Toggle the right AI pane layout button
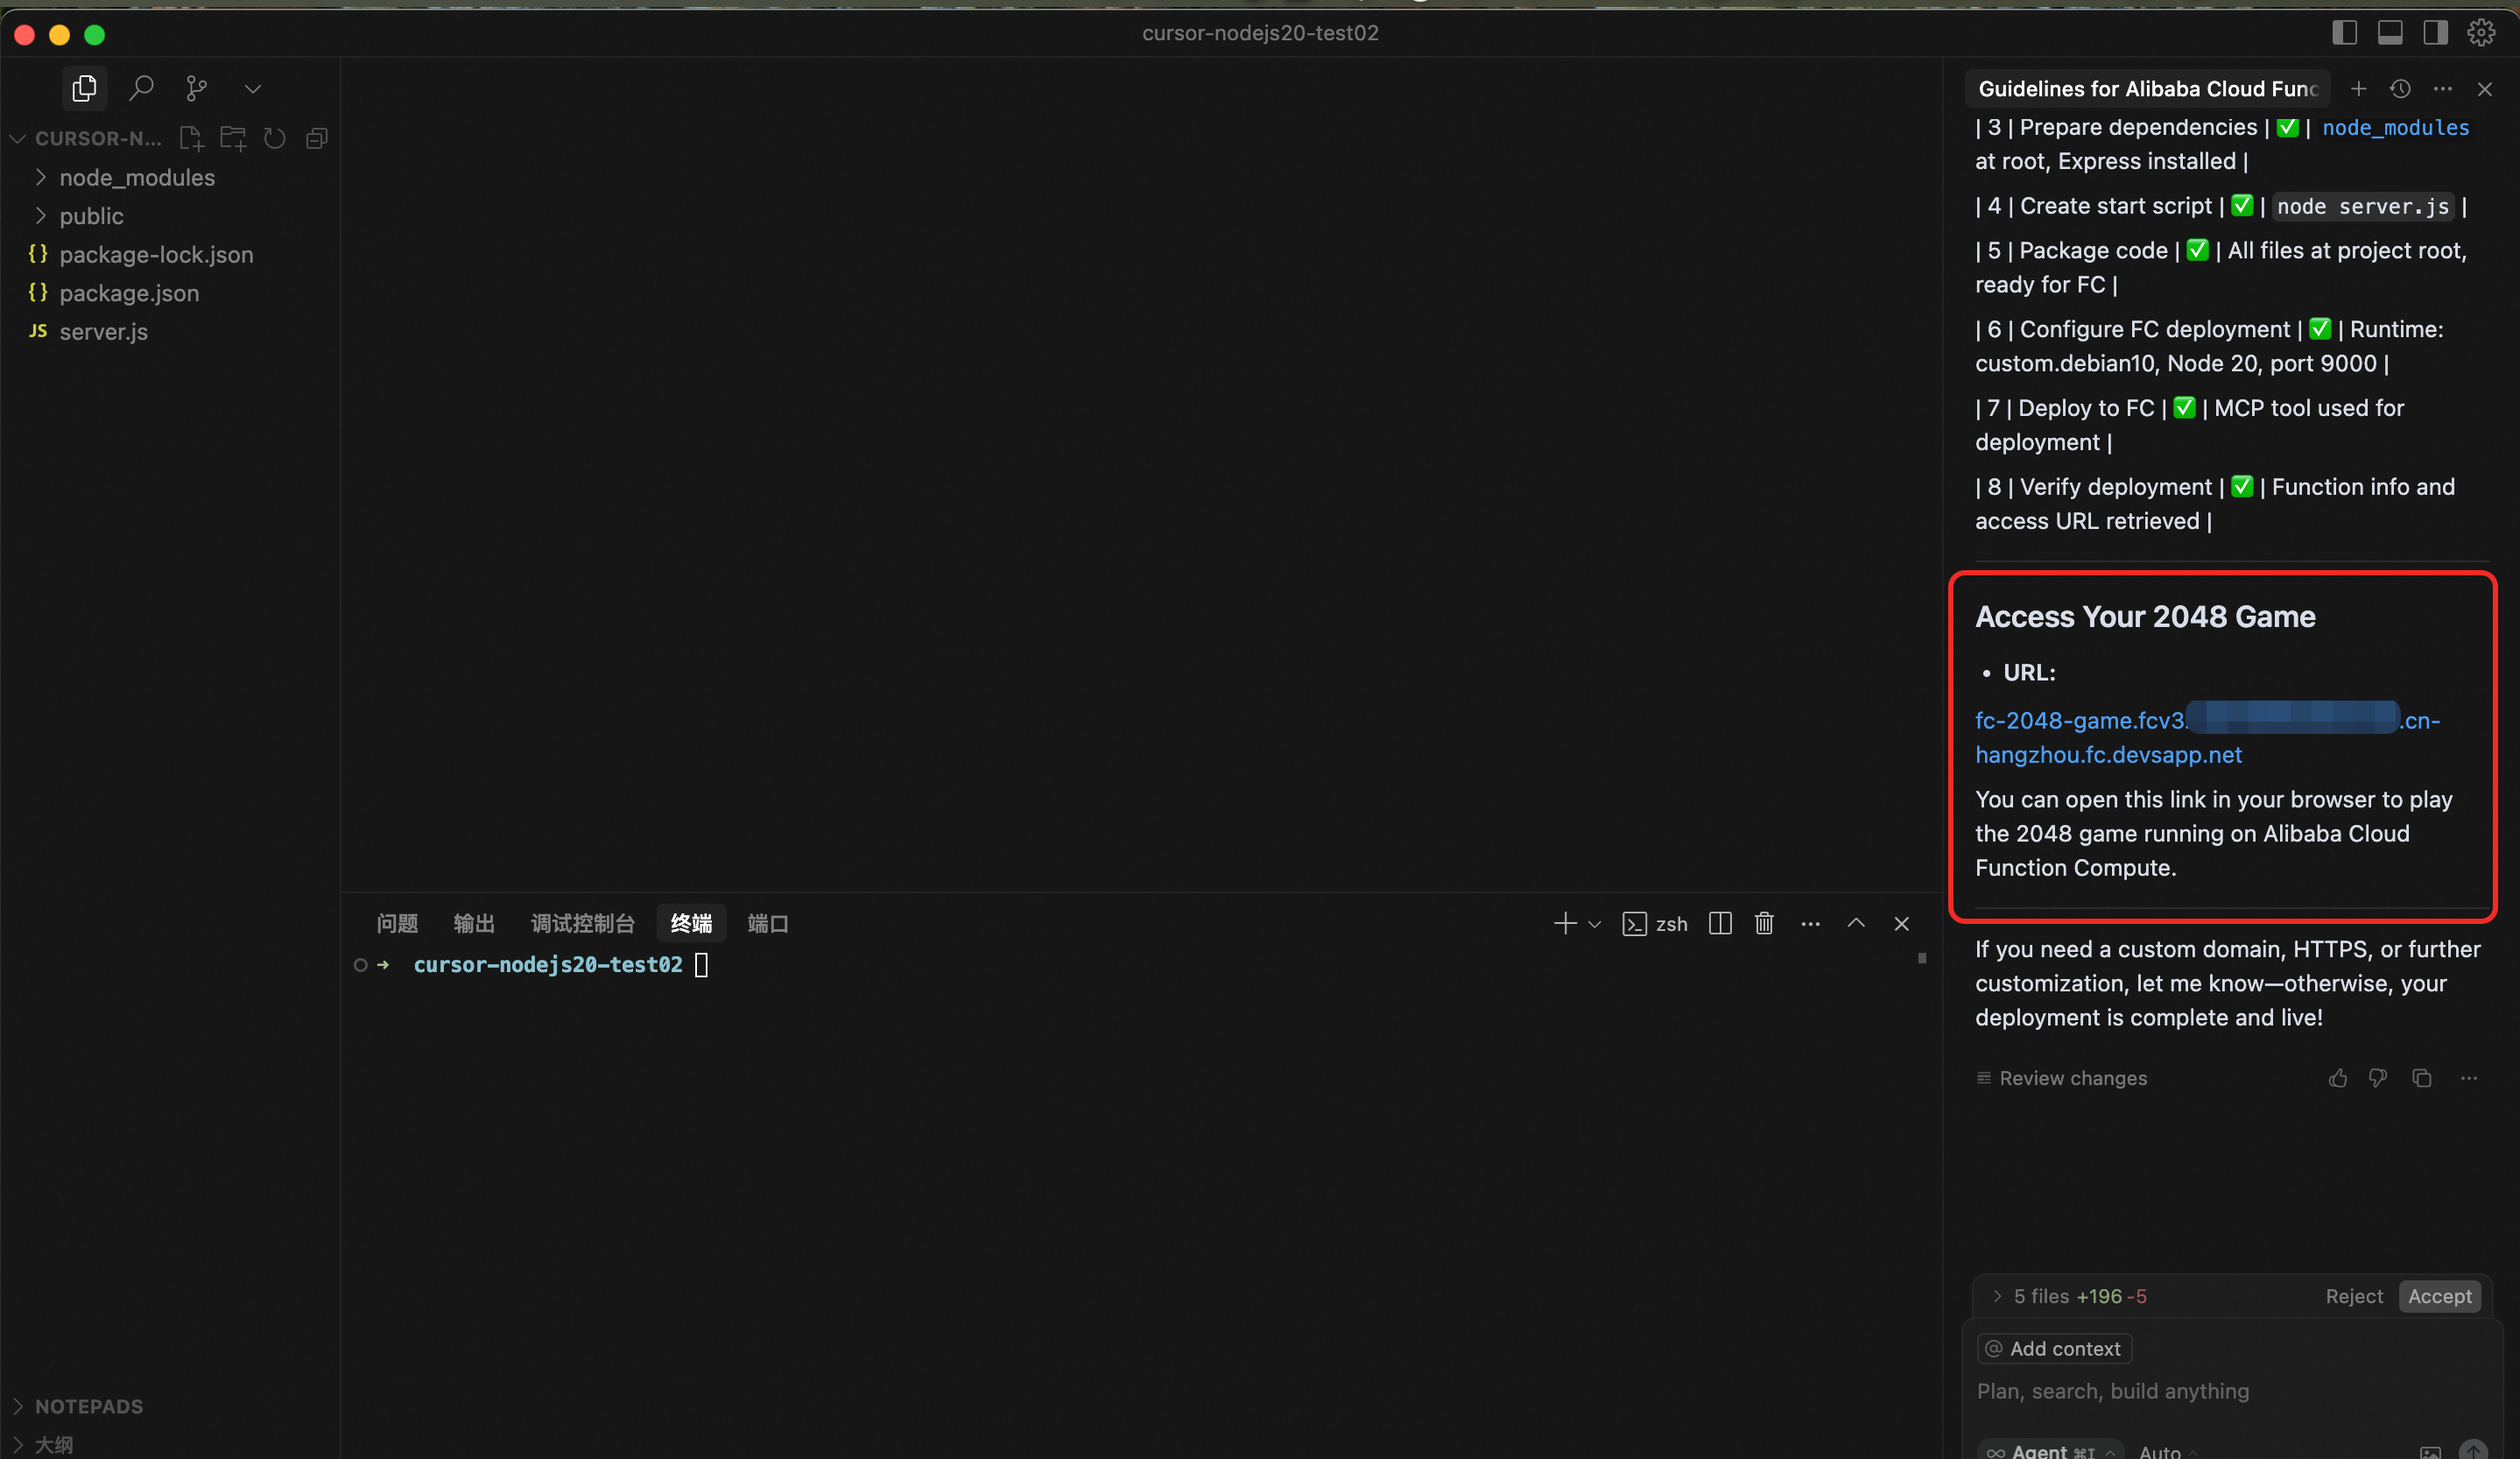The width and height of the screenshot is (2520, 1459). (x=2435, y=33)
